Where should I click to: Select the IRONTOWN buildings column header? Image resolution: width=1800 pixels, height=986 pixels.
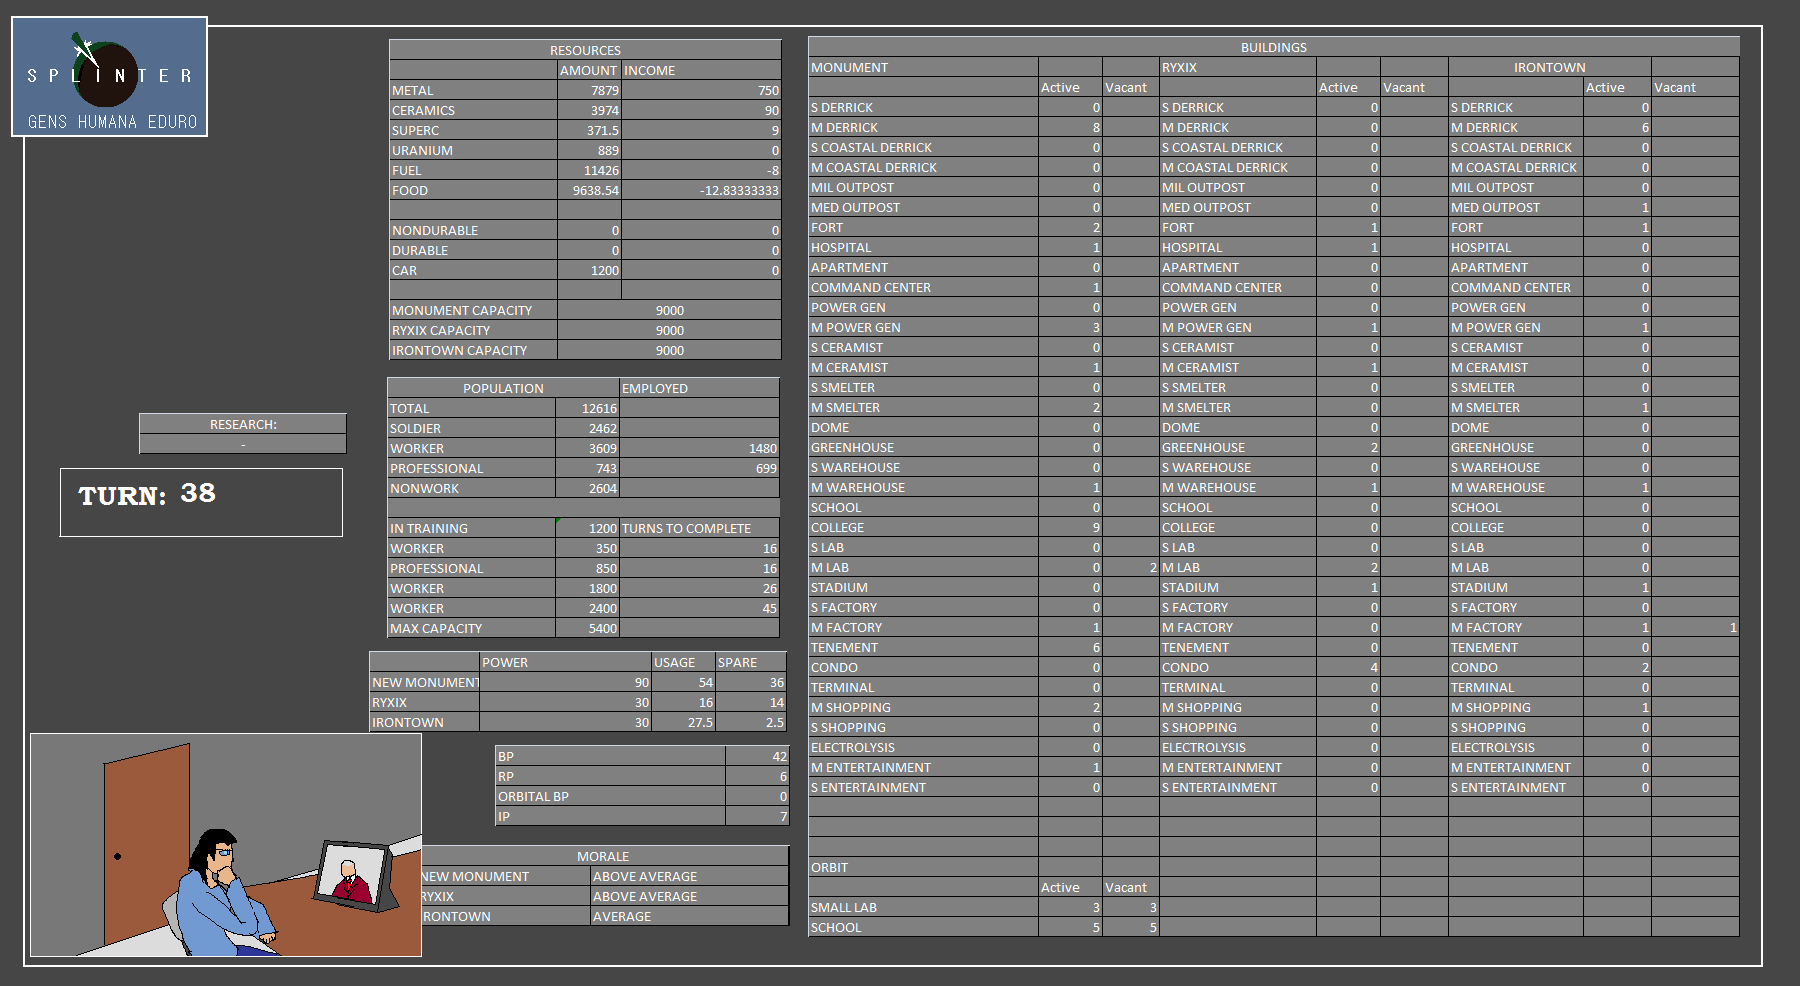1548,67
